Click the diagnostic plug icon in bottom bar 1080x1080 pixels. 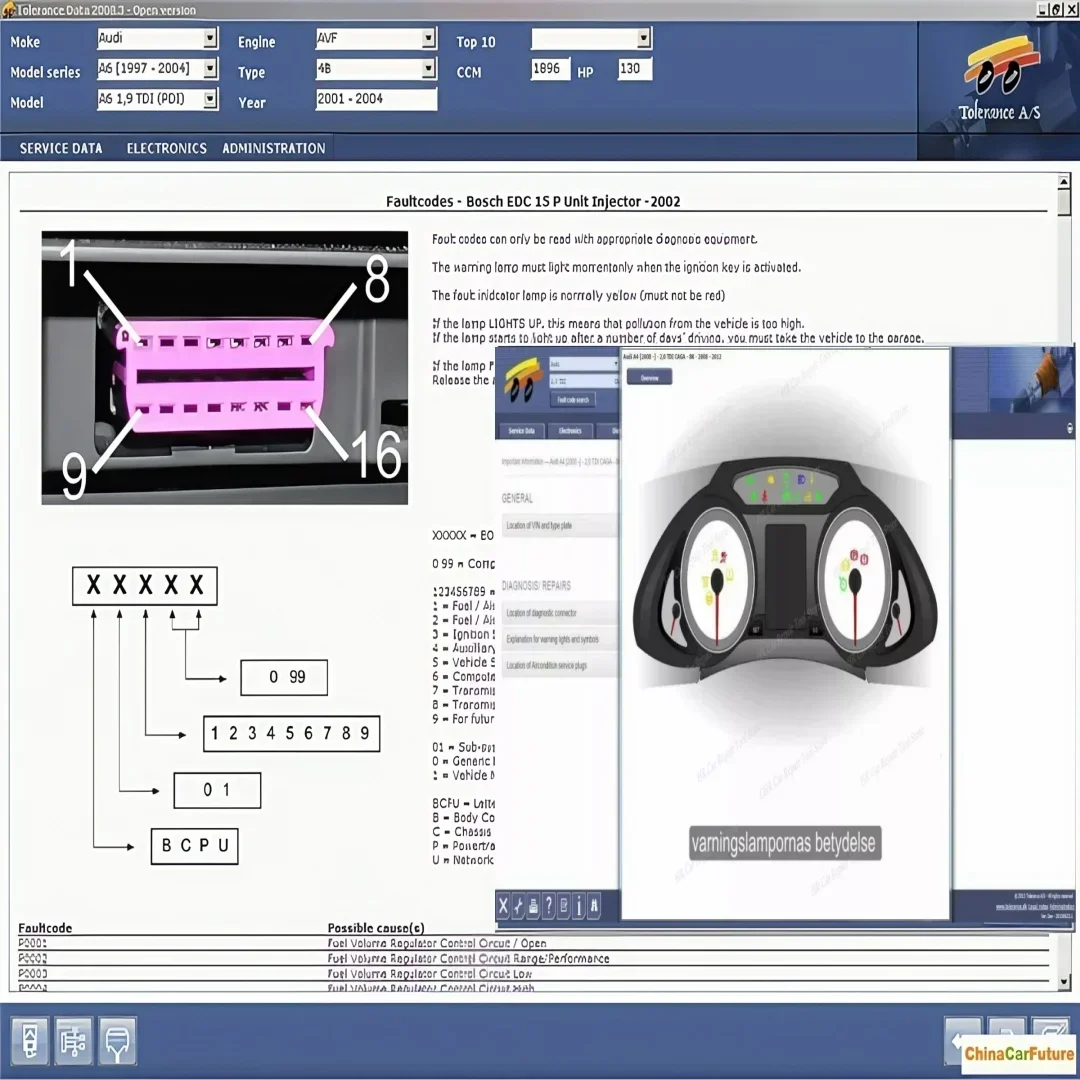117,1040
